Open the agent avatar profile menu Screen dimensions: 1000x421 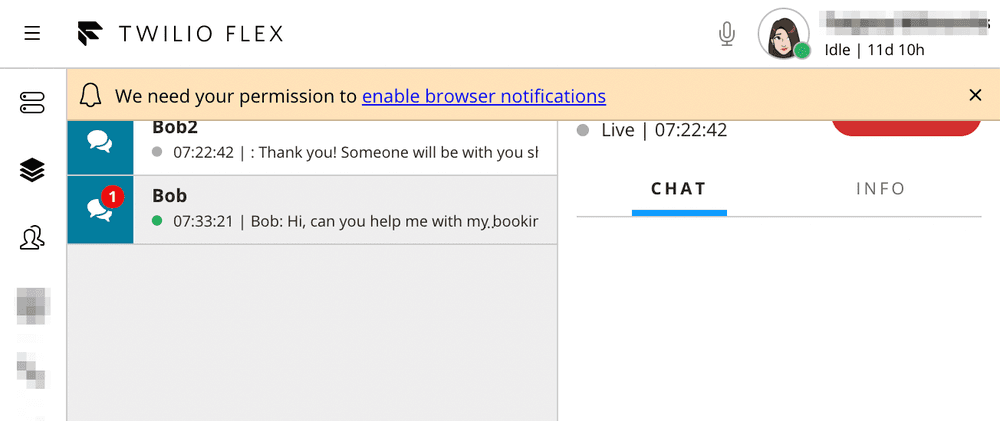[x=783, y=35]
